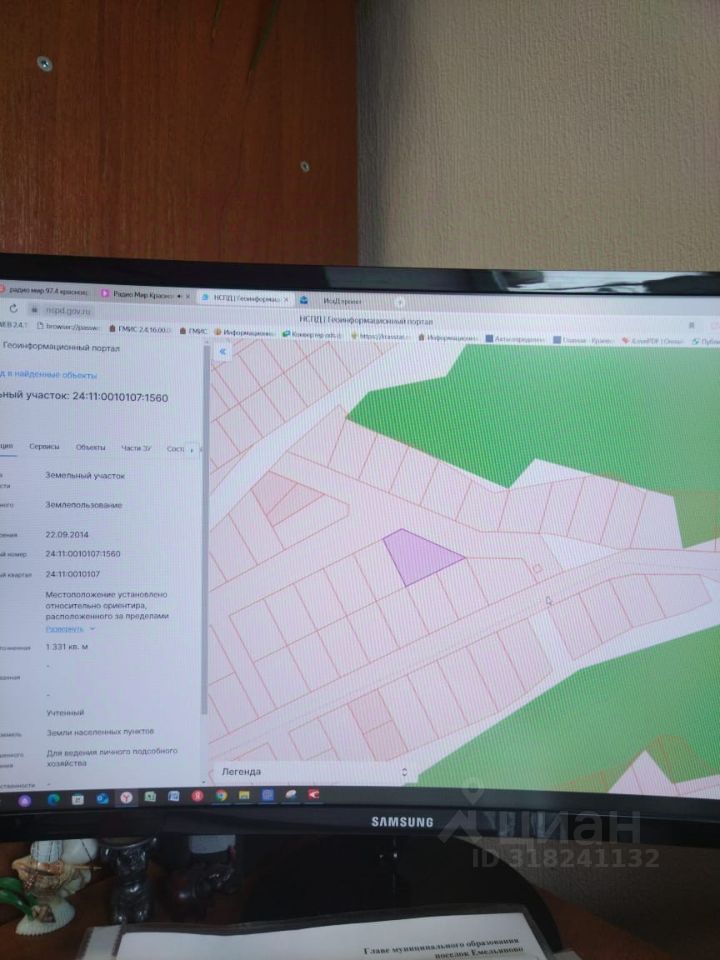The height and width of the screenshot is (960, 720).
Task: Click the cadastral number 24:11:0010107:1560 value
Action: pyautogui.click(x=83, y=553)
